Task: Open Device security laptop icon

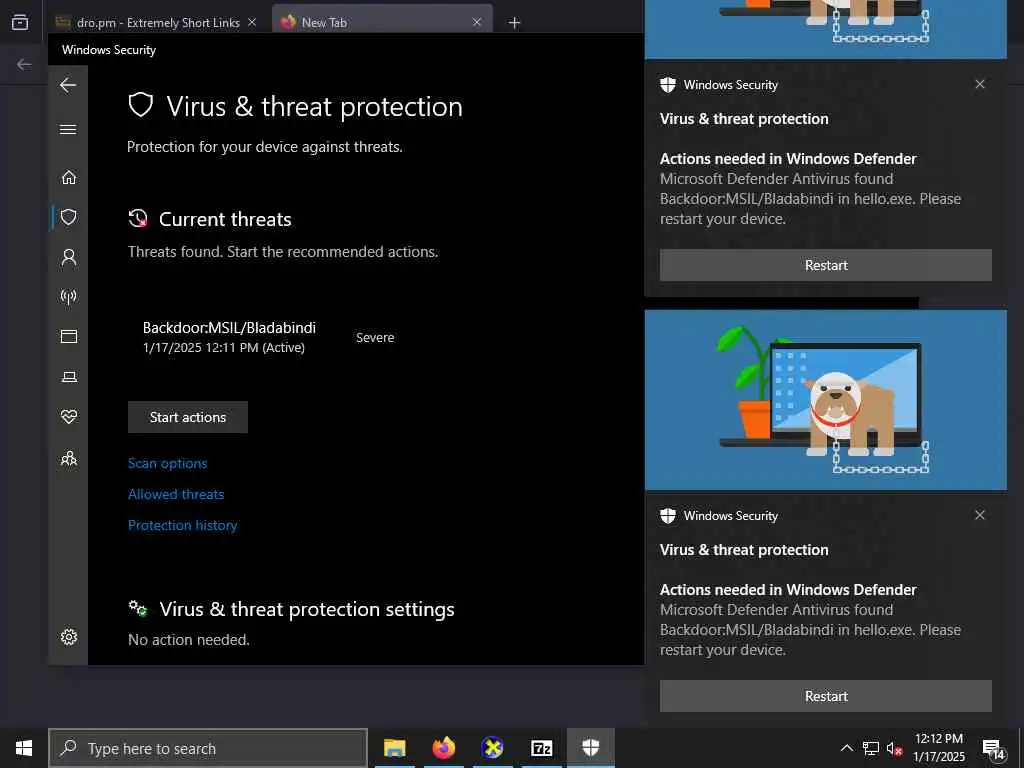Action: pos(69,377)
